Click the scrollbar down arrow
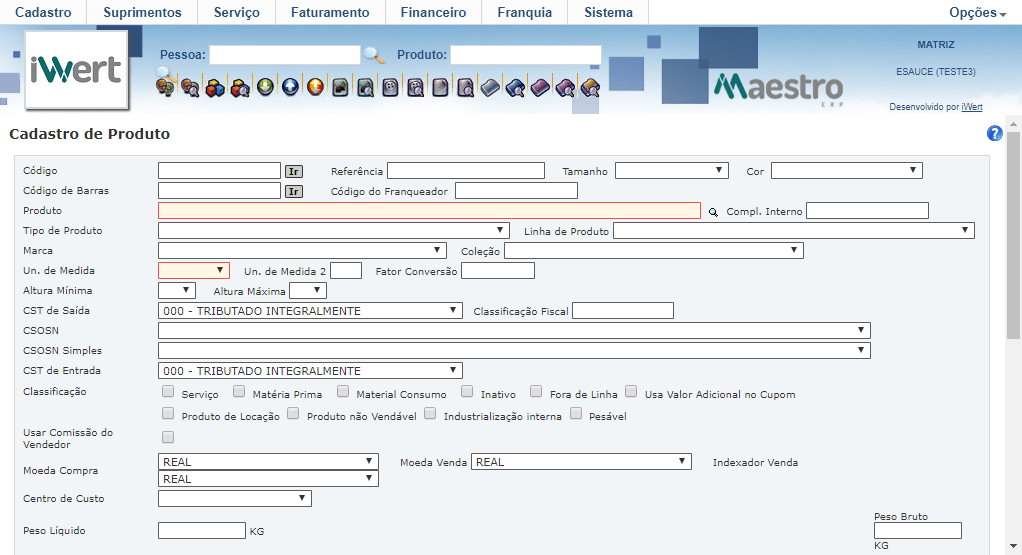This screenshot has height=555, width=1022. coord(1013,546)
